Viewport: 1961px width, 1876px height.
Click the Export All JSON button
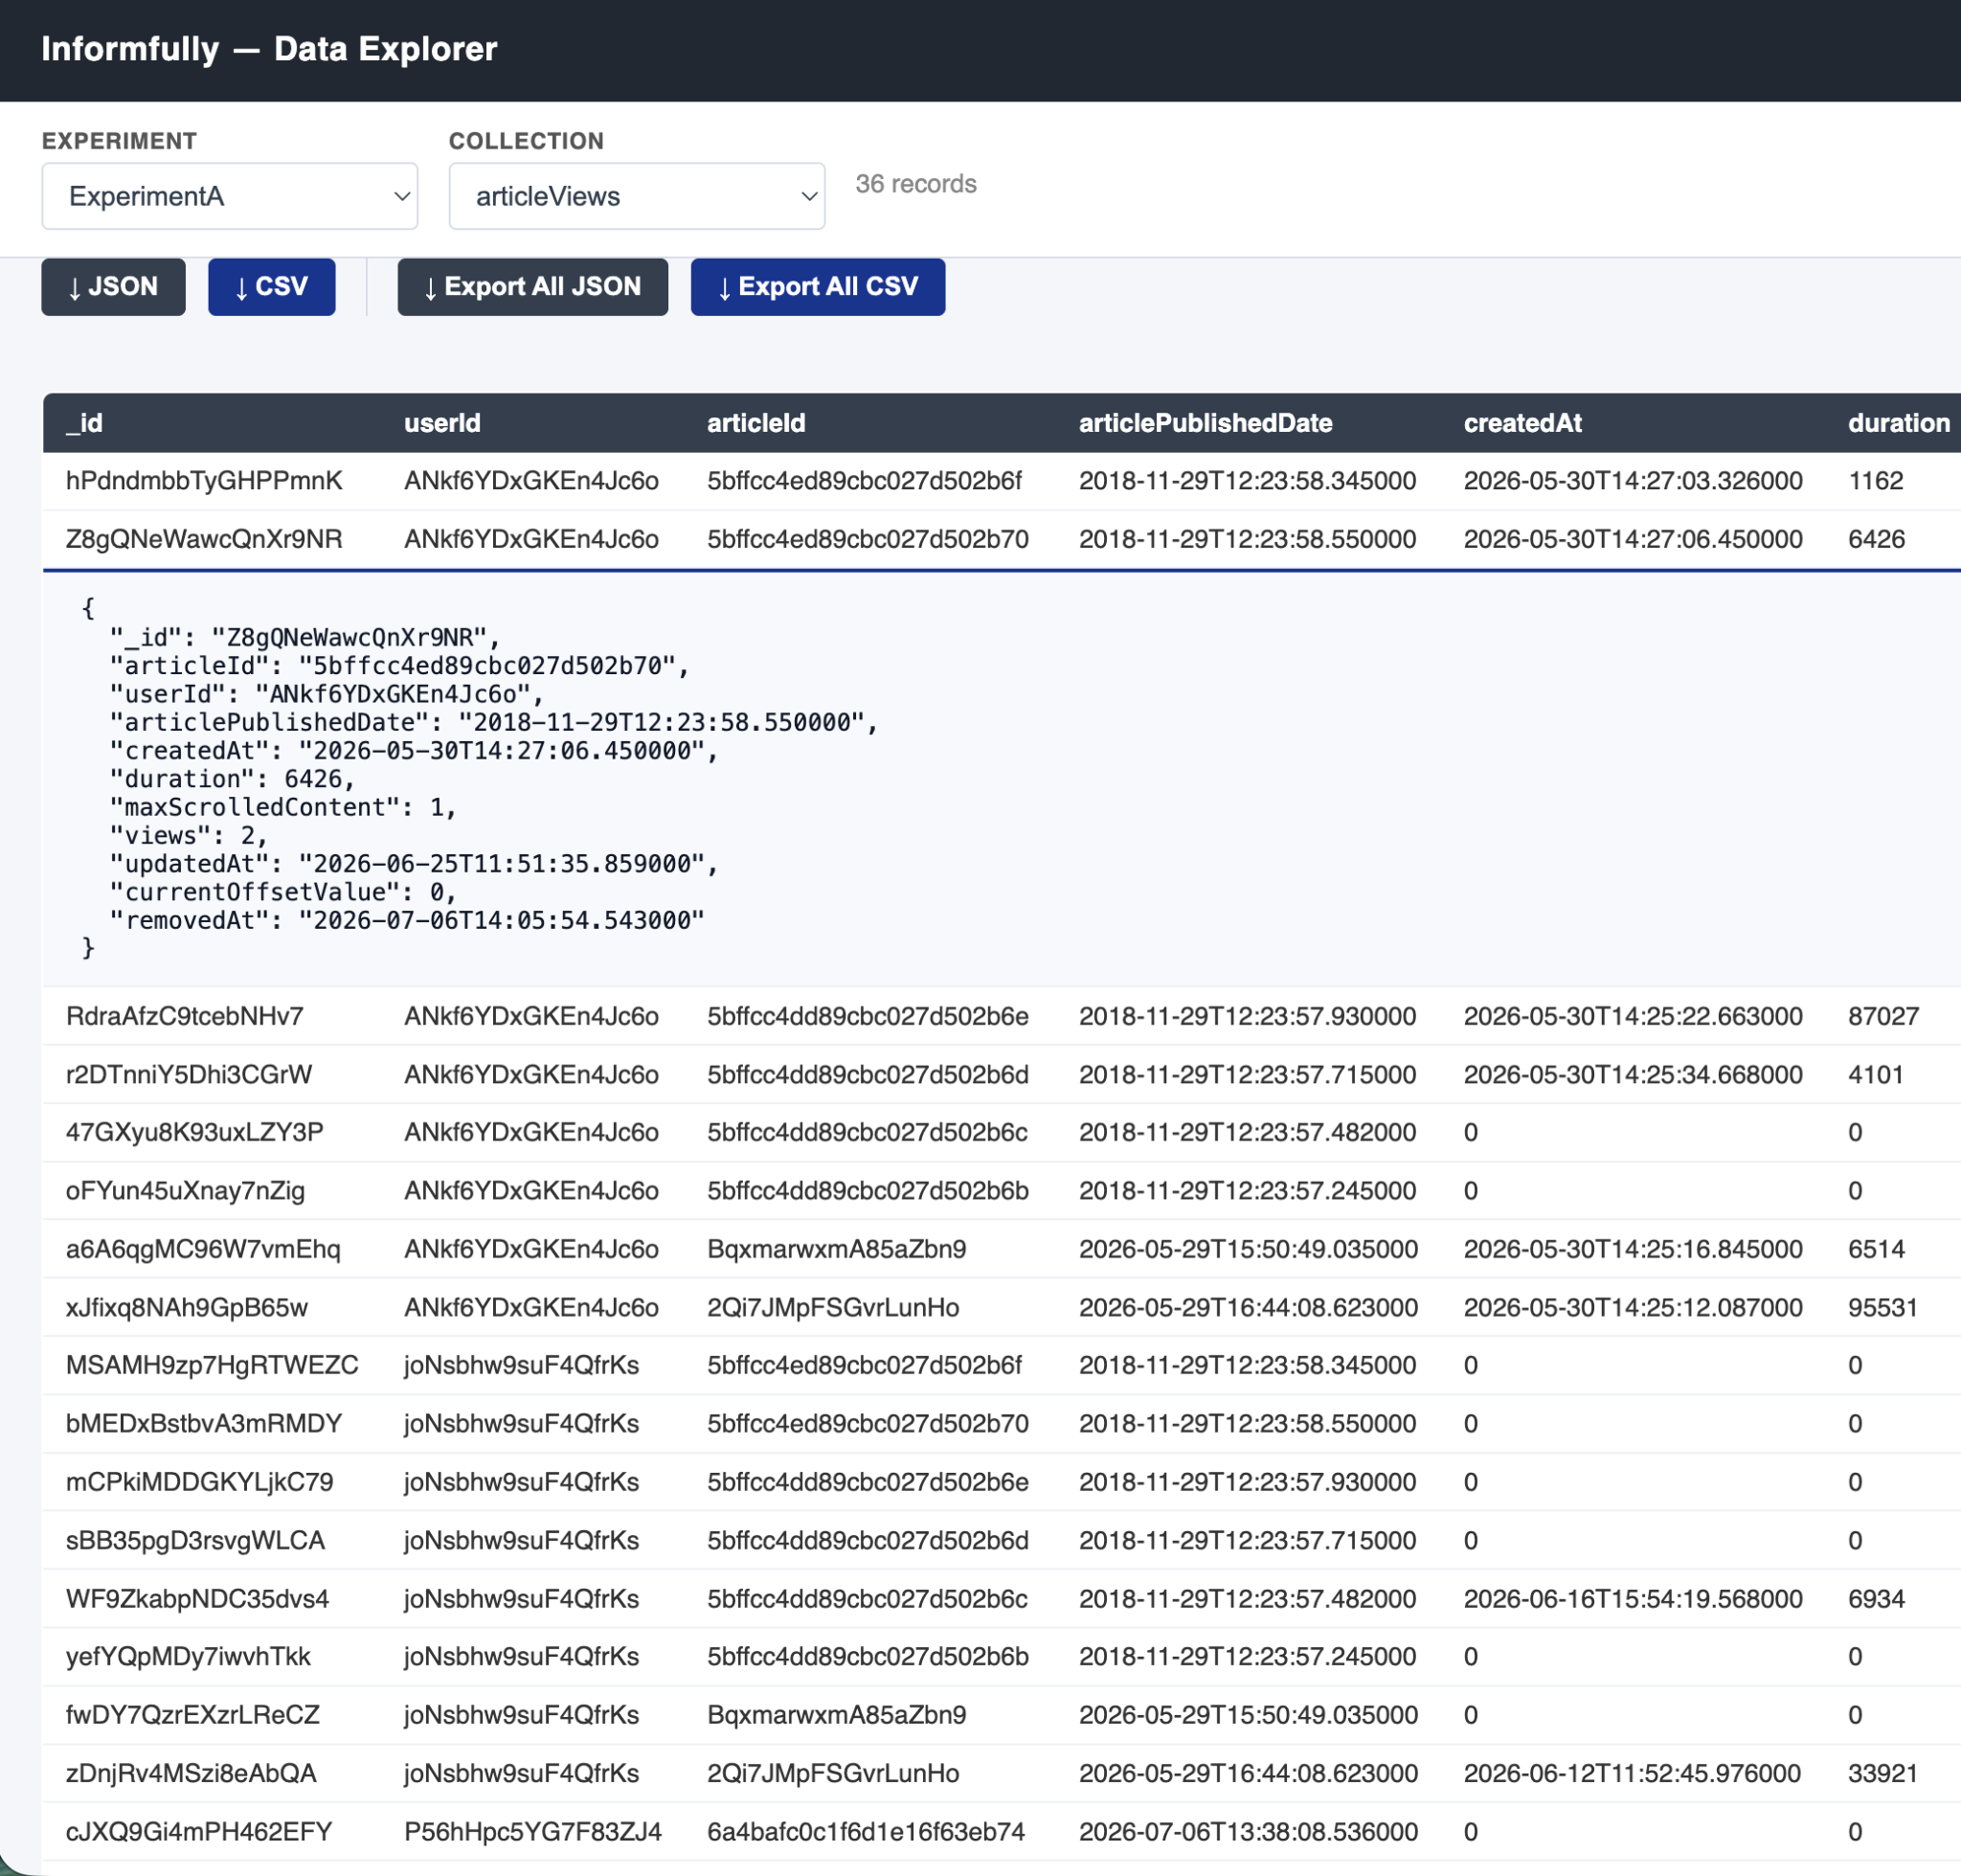[532, 287]
